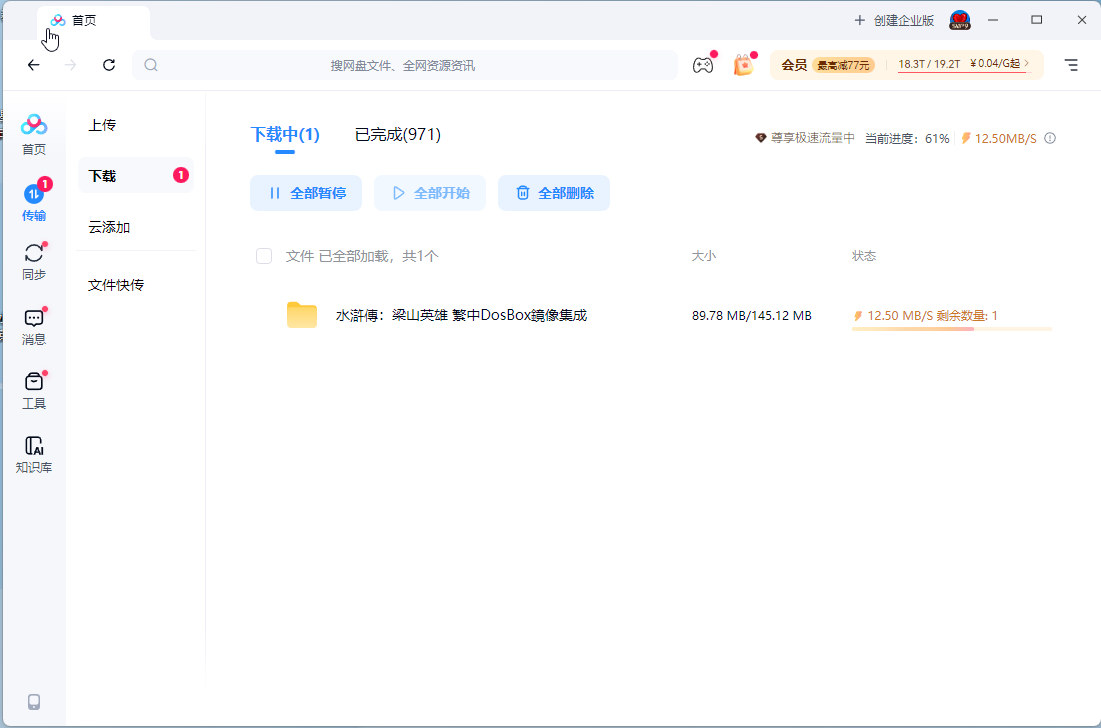Viewport: 1101px width, 728px height.
Task: Open the hamburger menu at top right
Action: click(x=1071, y=65)
